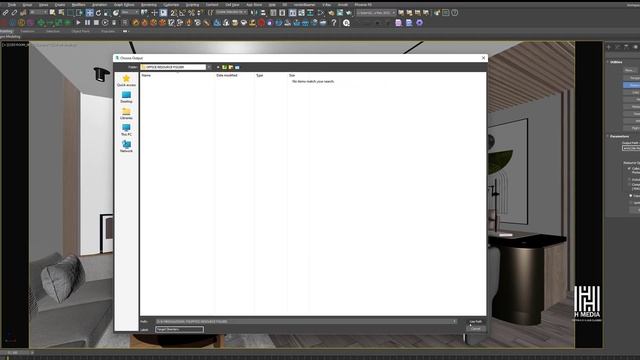Go to Desktop in dialog sidebar
The image size is (640, 360).
[x=126, y=97]
